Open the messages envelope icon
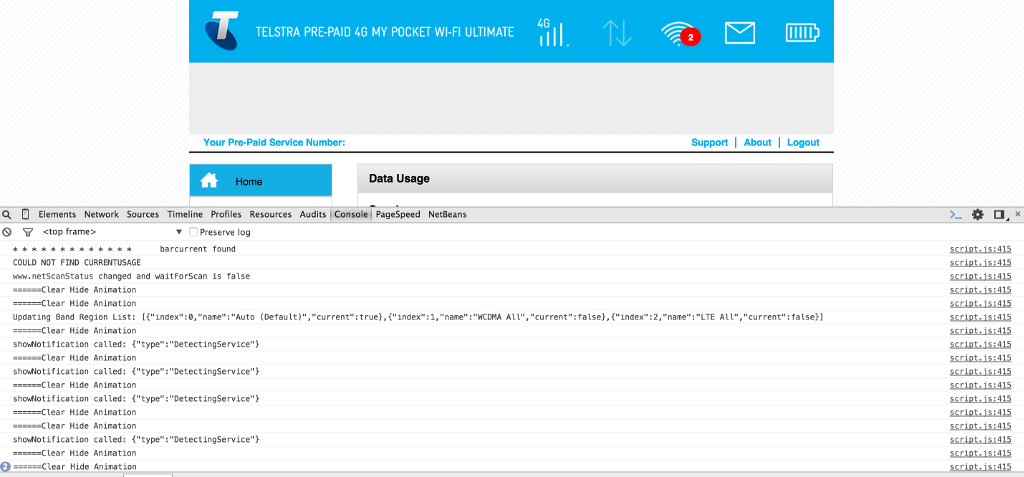 tap(740, 33)
